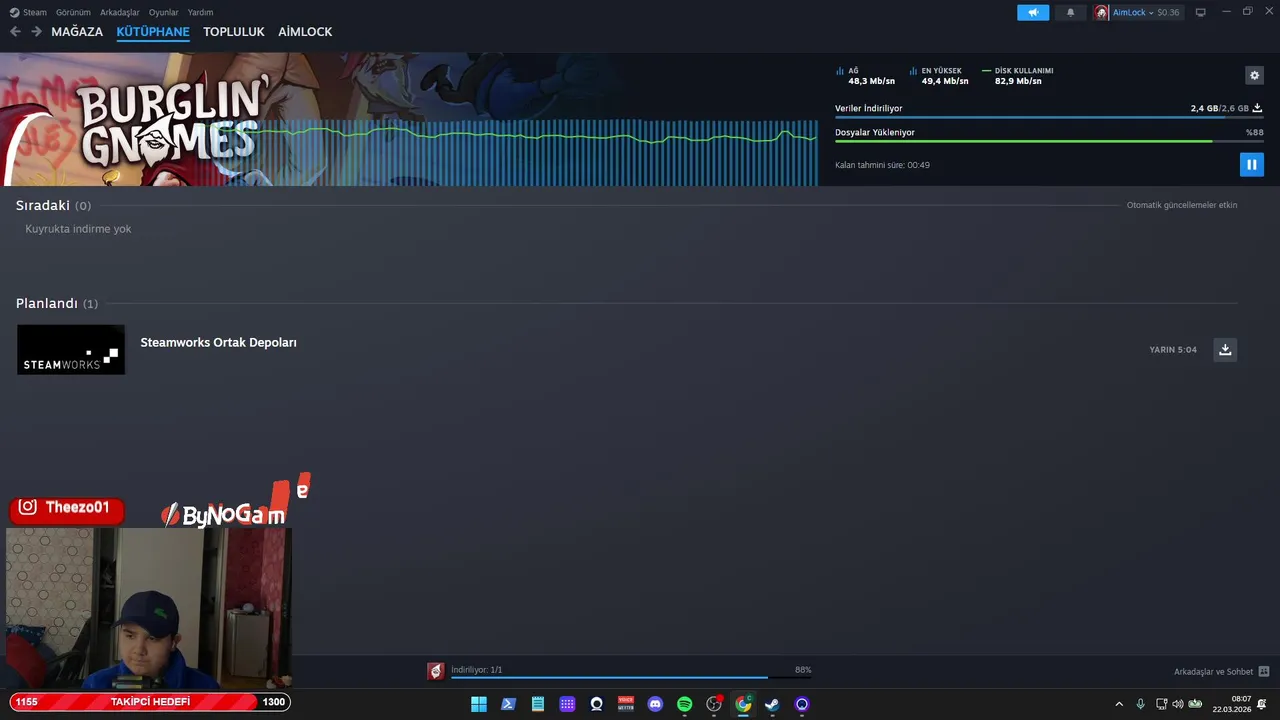Open the notepad icon in taskbar
The width and height of the screenshot is (1280, 720).
[538, 704]
